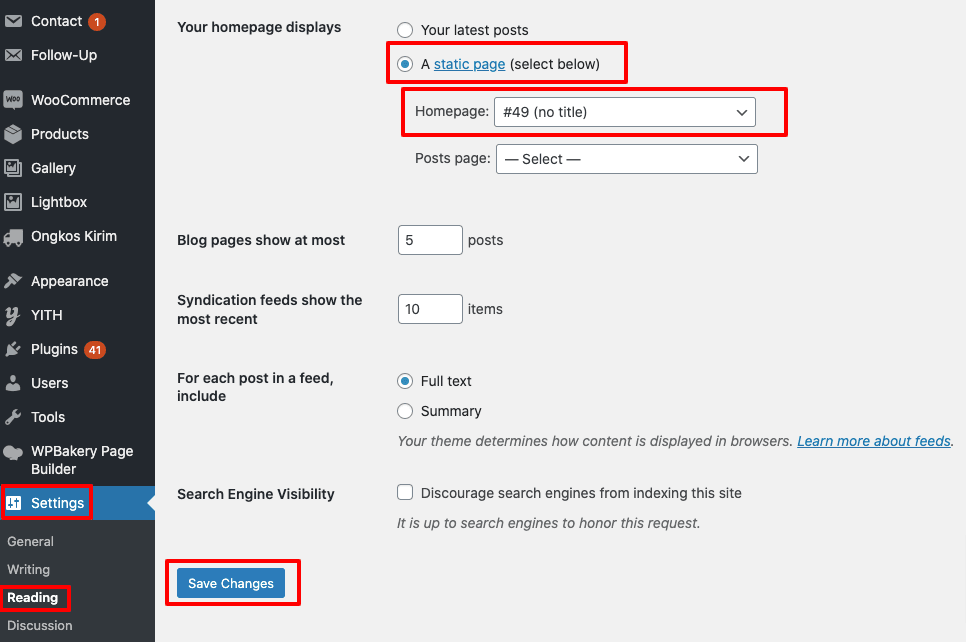Click the Blog pages show at most field
Viewport: 966px width, 642px height.
pyautogui.click(x=430, y=240)
